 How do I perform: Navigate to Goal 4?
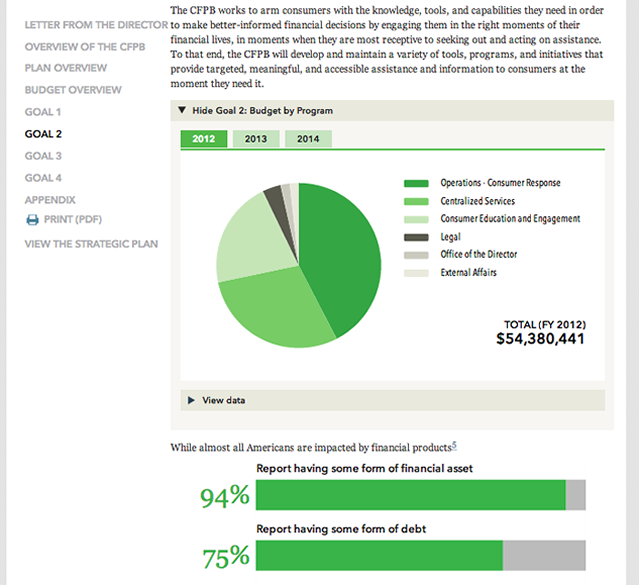point(43,178)
